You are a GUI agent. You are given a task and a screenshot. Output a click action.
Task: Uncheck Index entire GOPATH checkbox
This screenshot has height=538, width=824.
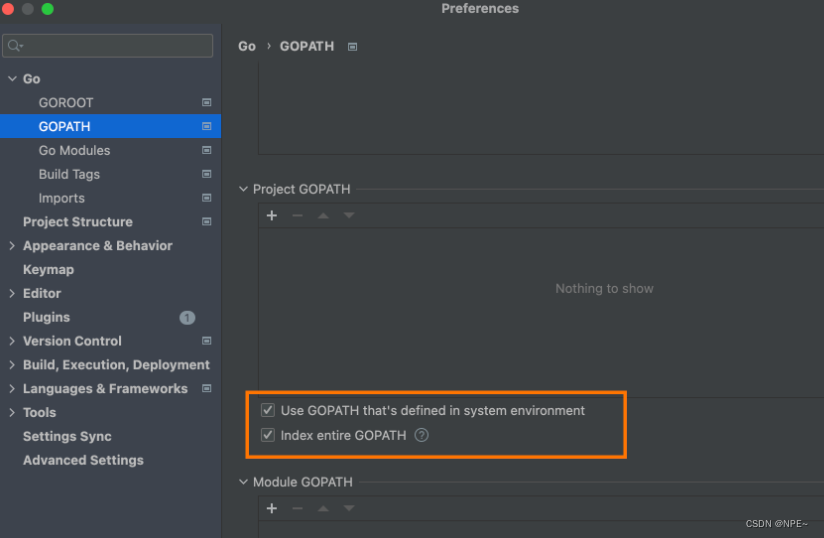tap(268, 435)
